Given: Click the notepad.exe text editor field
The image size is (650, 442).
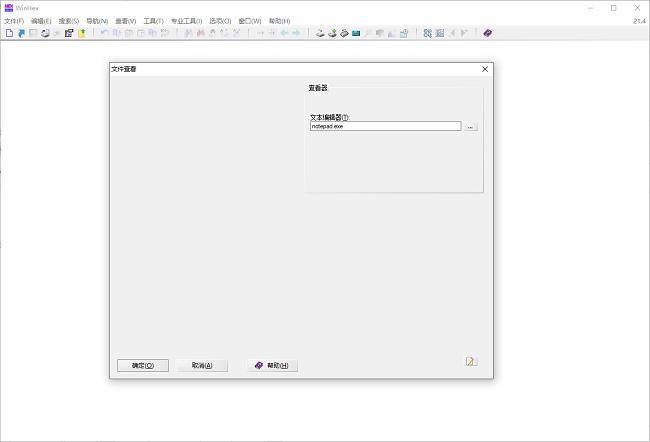Looking at the screenshot, I should (x=385, y=127).
